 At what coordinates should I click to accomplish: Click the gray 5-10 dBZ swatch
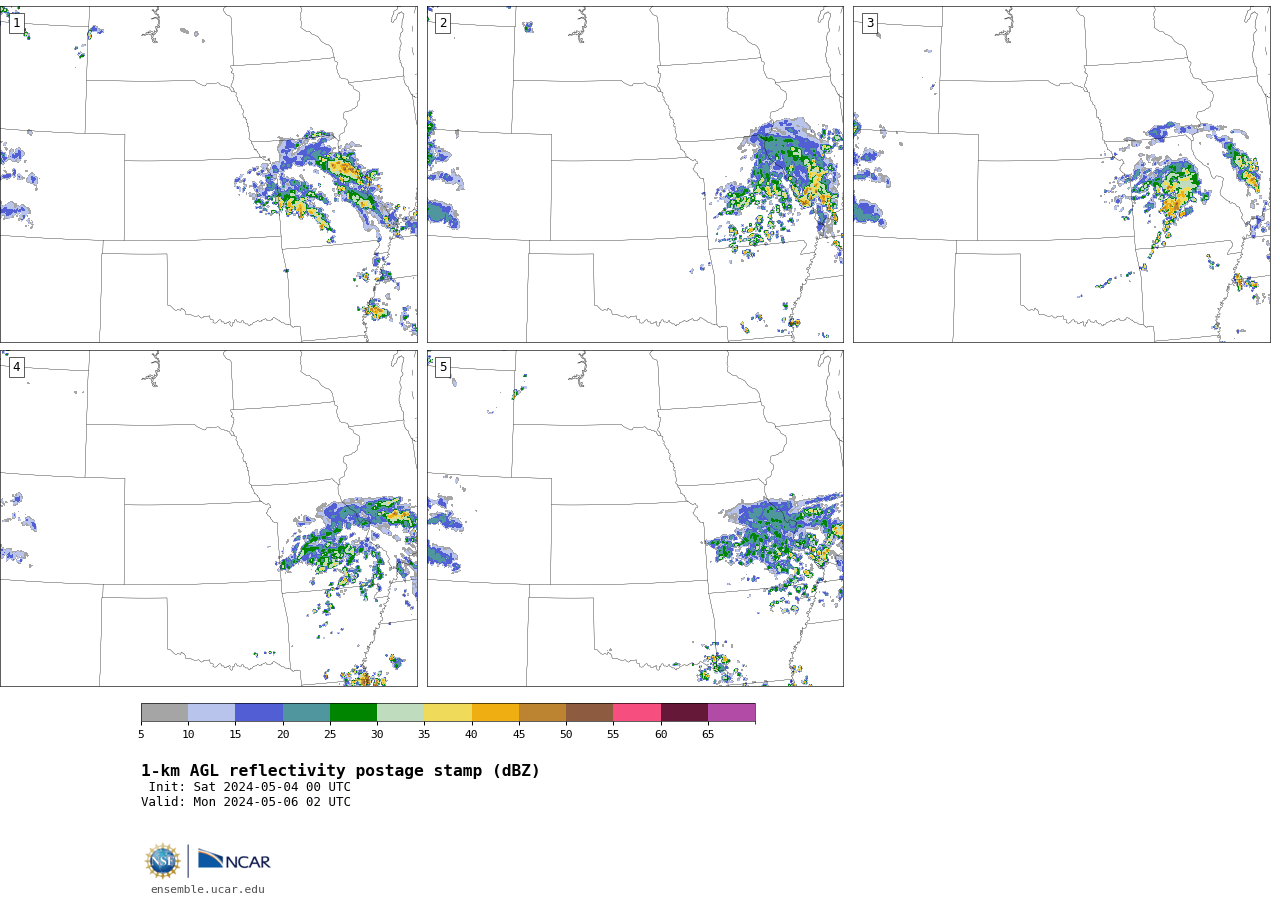point(164,713)
